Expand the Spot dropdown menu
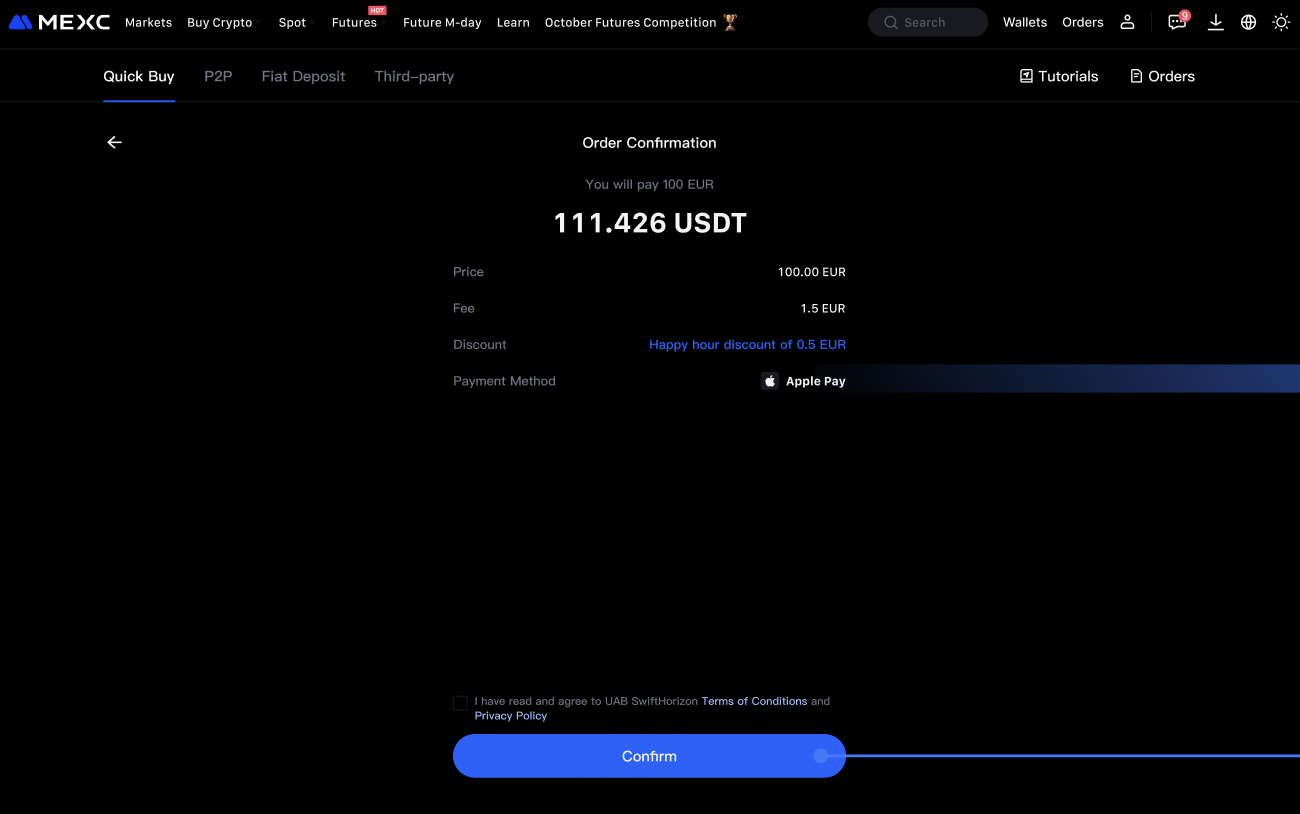The height and width of the screenshot is (814, 1300). [295, 22]
